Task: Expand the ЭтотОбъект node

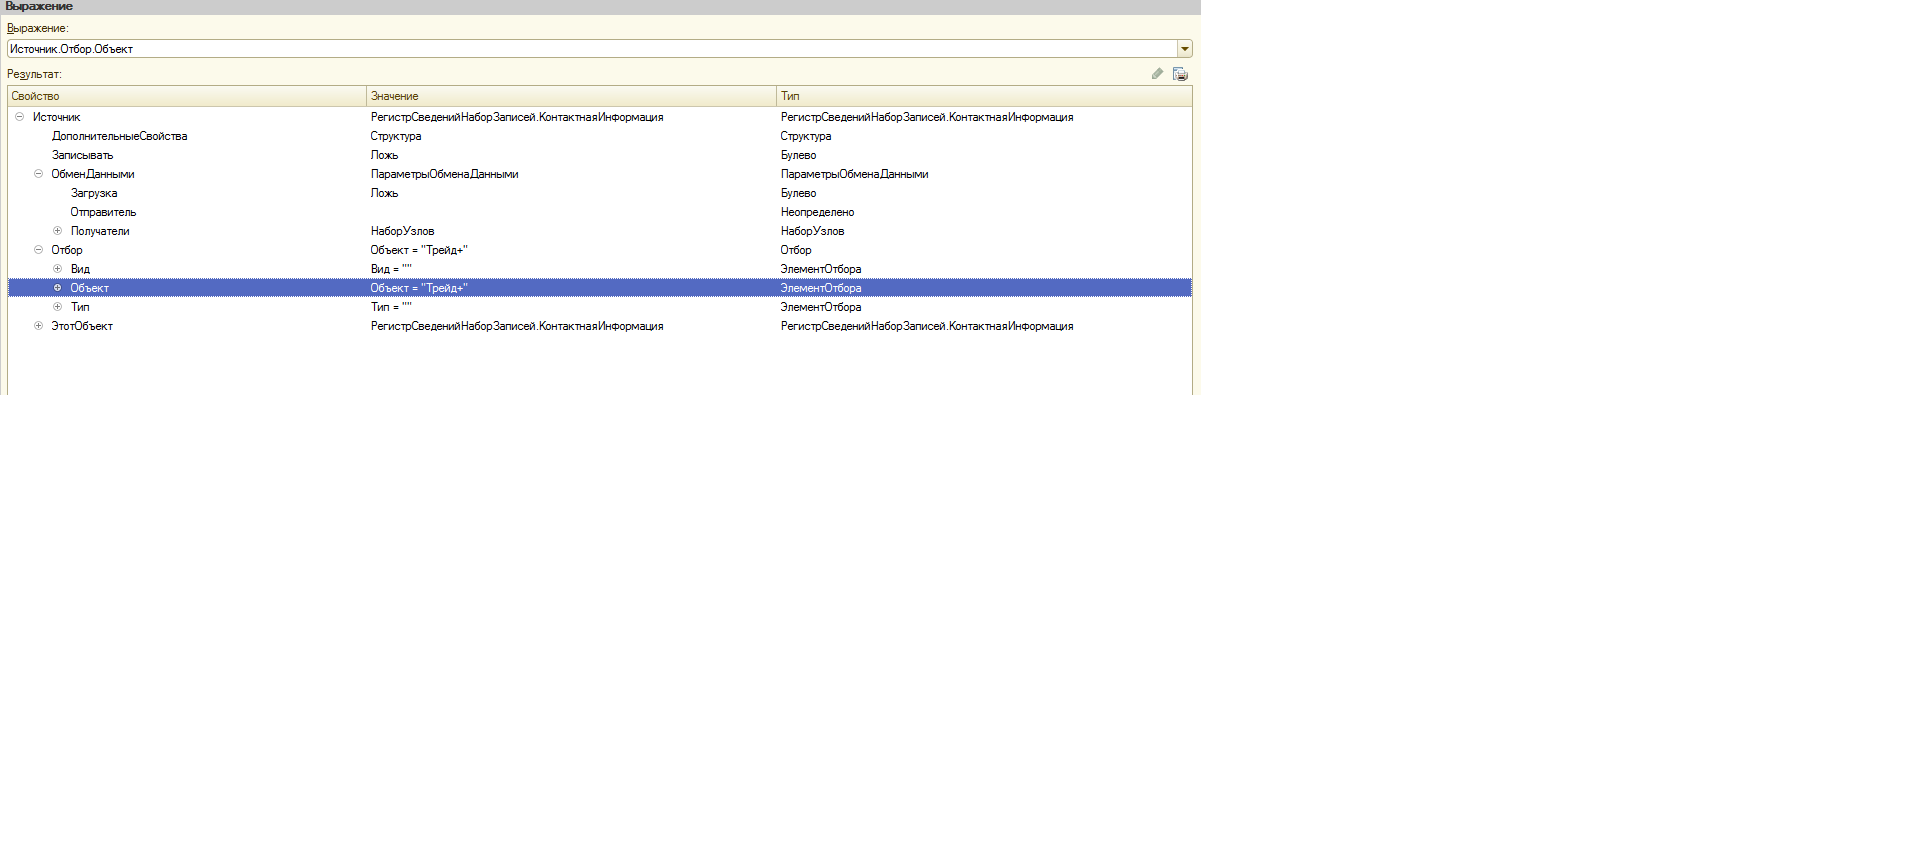Action: click(x=38, y=326)
